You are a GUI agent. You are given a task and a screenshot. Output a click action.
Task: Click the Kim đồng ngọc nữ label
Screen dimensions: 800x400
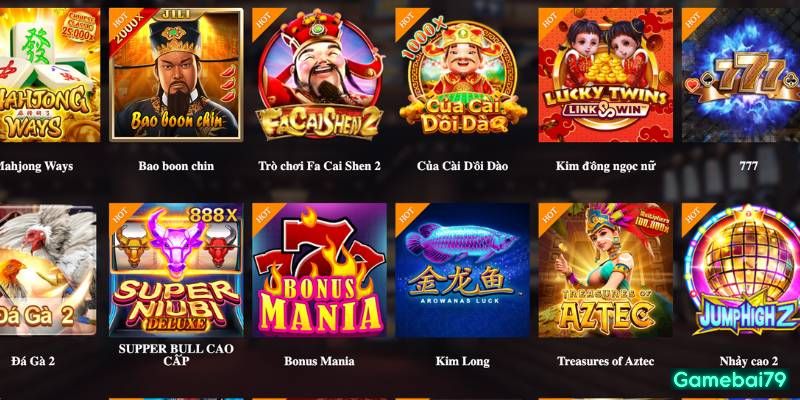click(x=606, y=166)
